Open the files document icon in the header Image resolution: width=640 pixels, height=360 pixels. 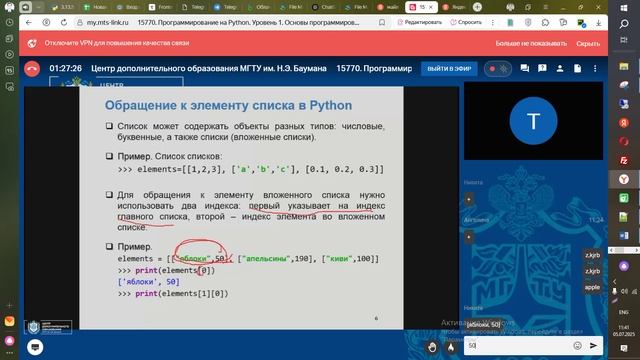click(x=577, y=68)
